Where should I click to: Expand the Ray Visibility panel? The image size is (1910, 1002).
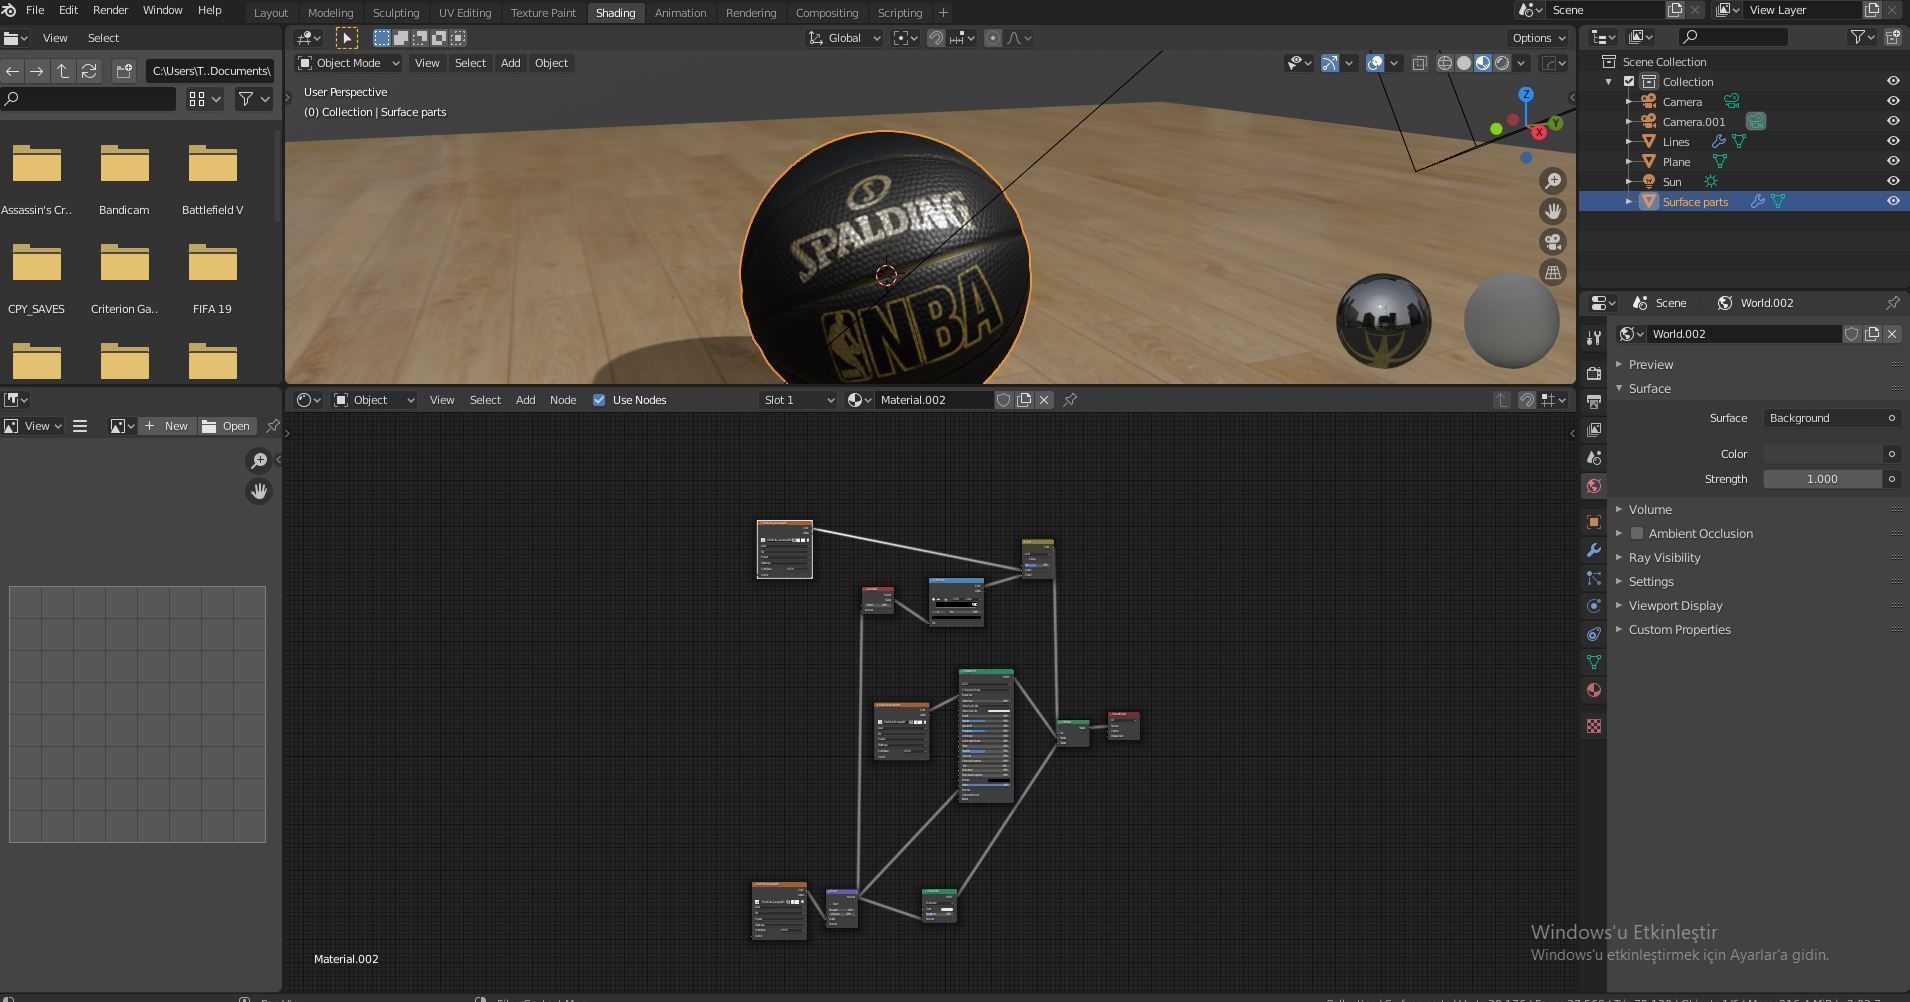tap(1664, 558)
